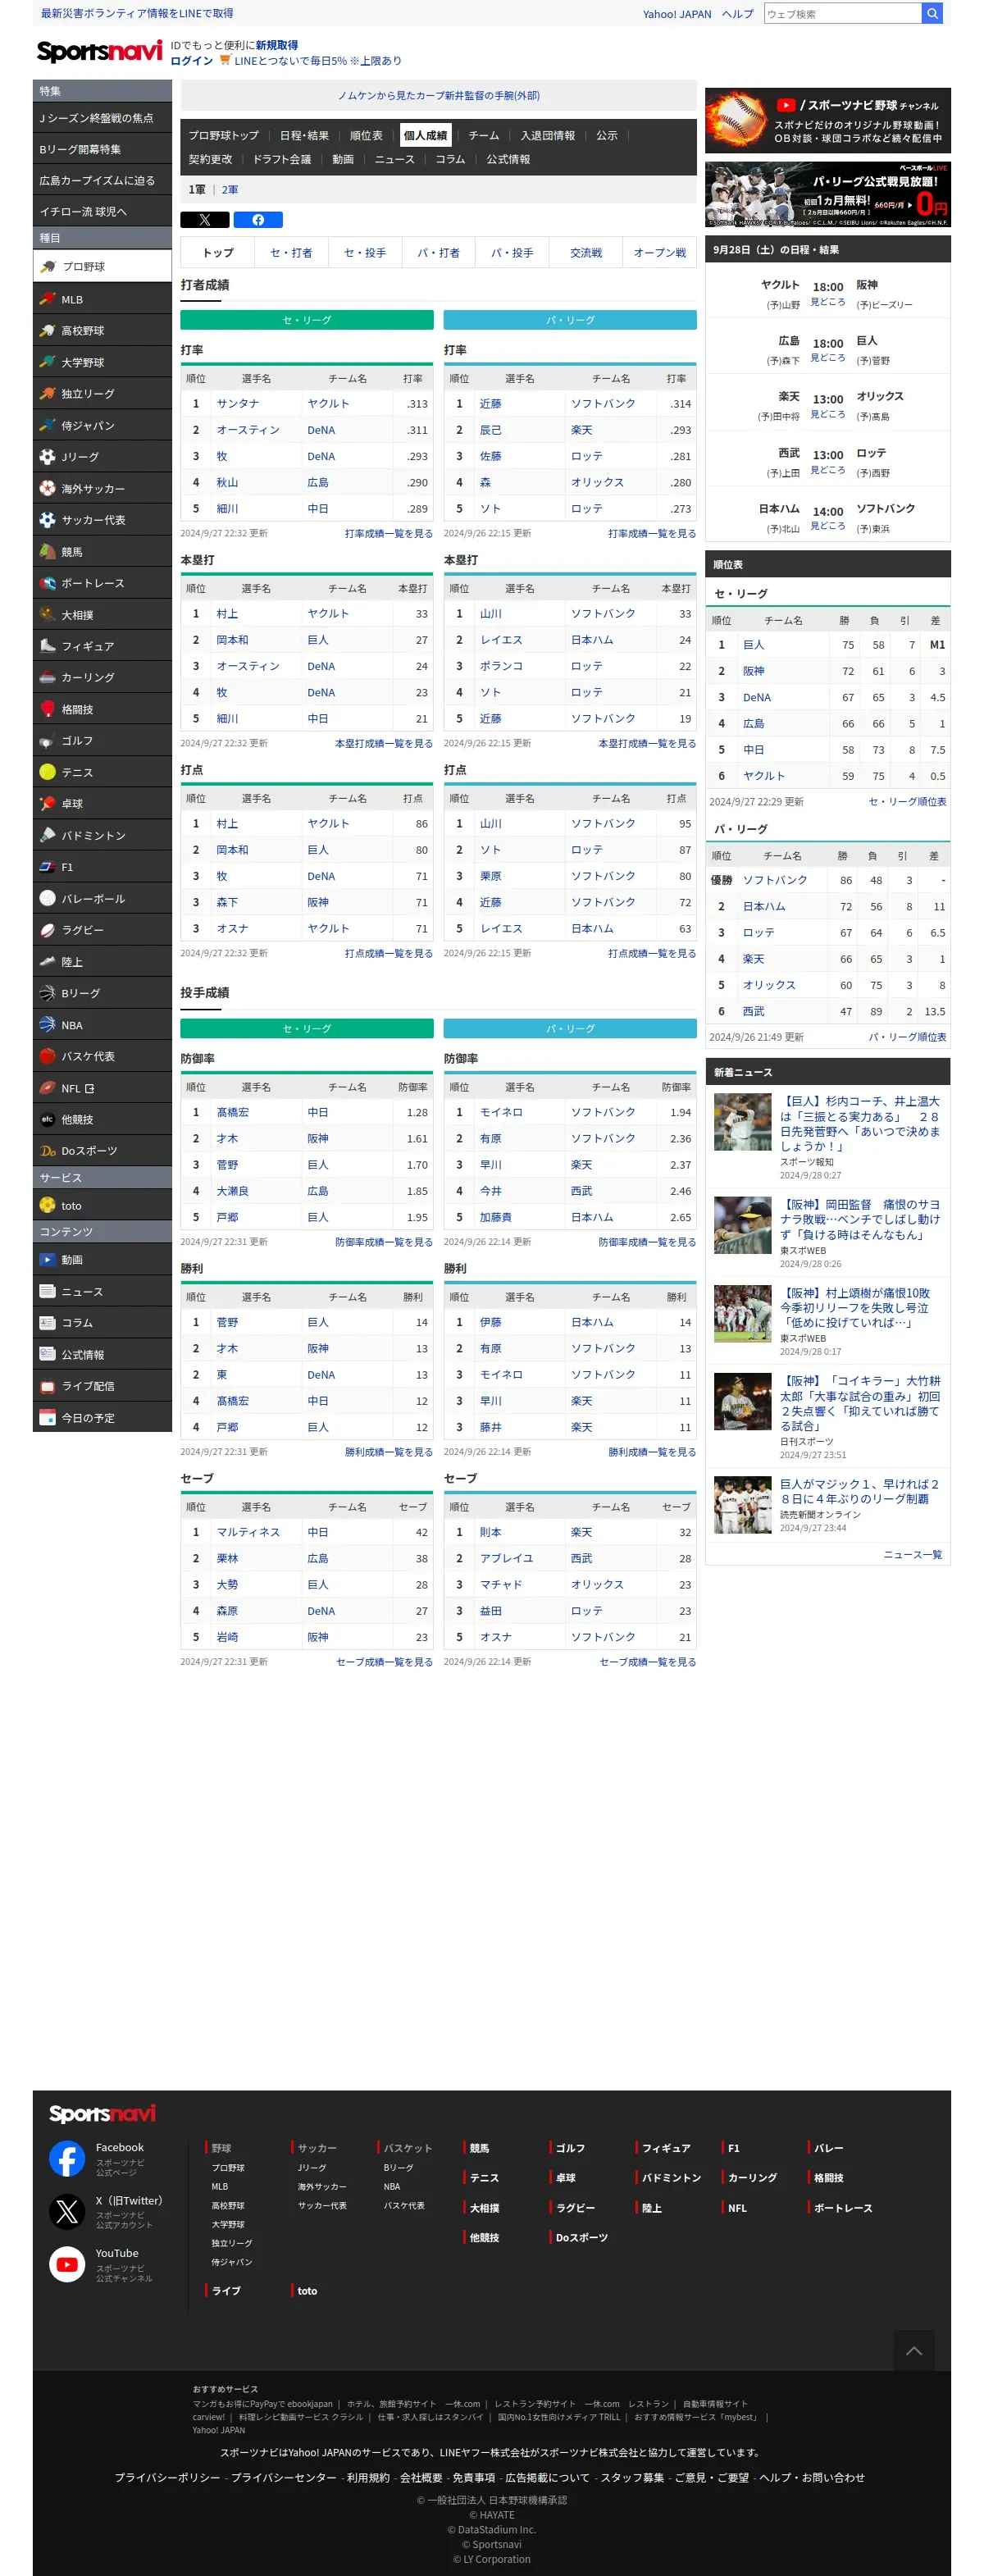Screen dimensions: 984x2576
Task: Select the ゴルフ sidebar icon
Action: [x=47, y=741]
